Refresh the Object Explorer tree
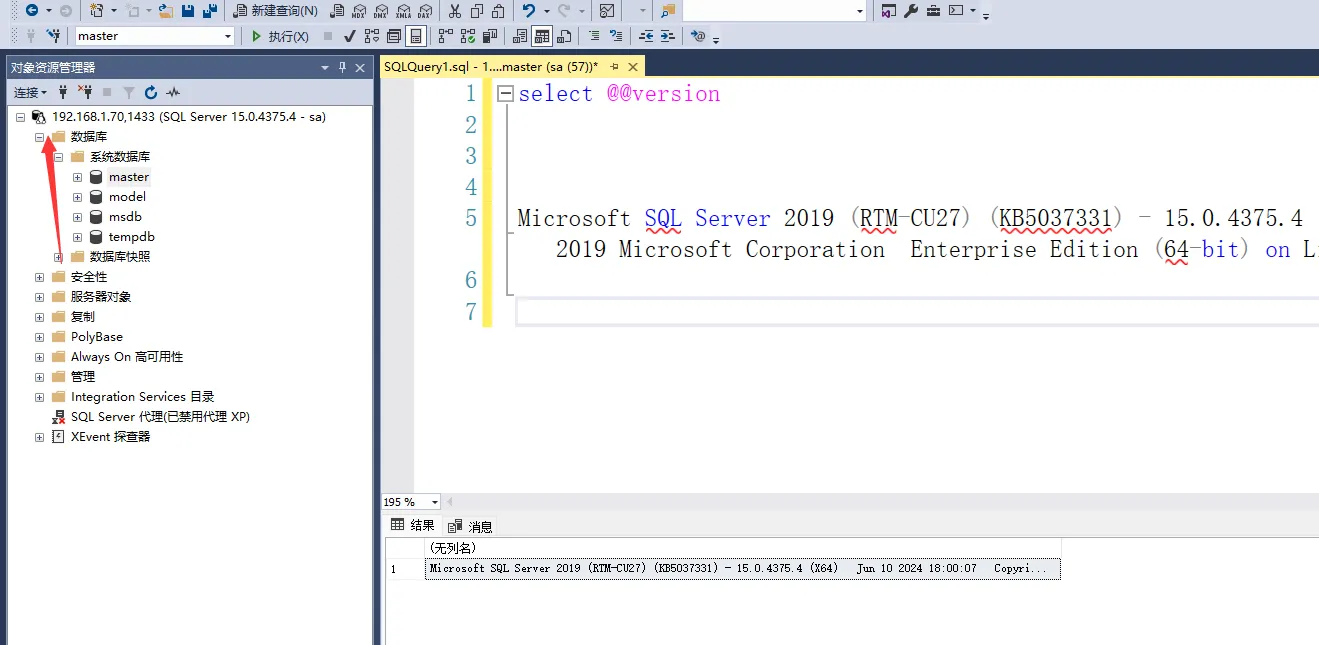This screenshot has height=645, width=1319. pos(151,92)
